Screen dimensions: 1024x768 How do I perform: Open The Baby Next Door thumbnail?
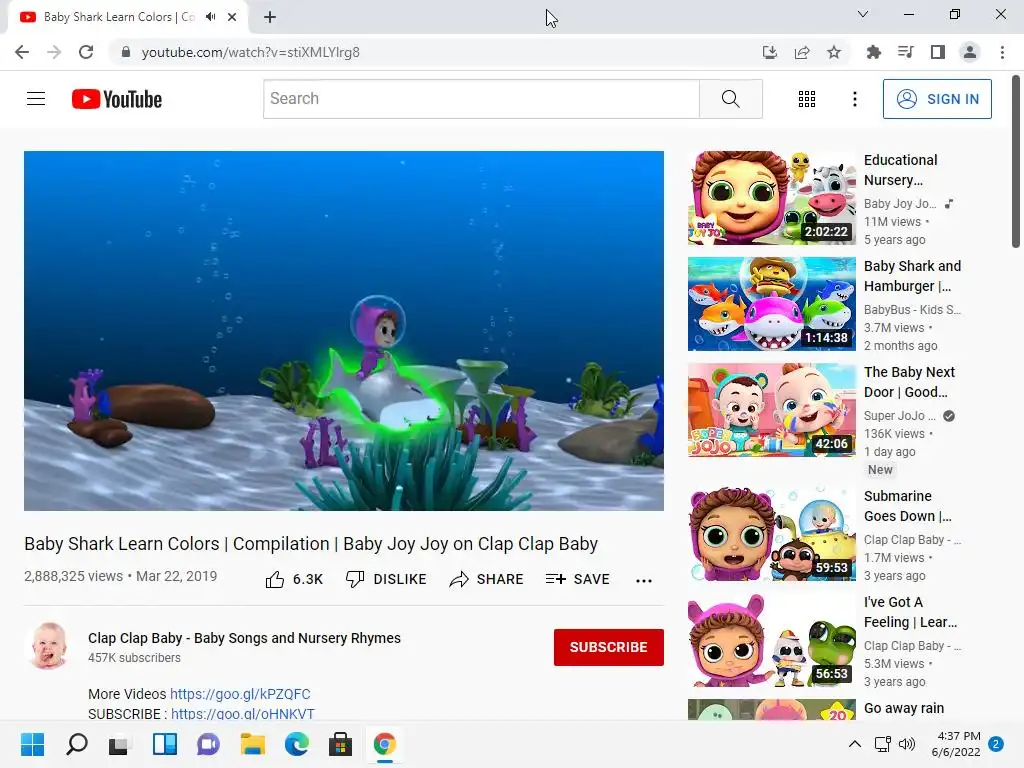point(771,409)
